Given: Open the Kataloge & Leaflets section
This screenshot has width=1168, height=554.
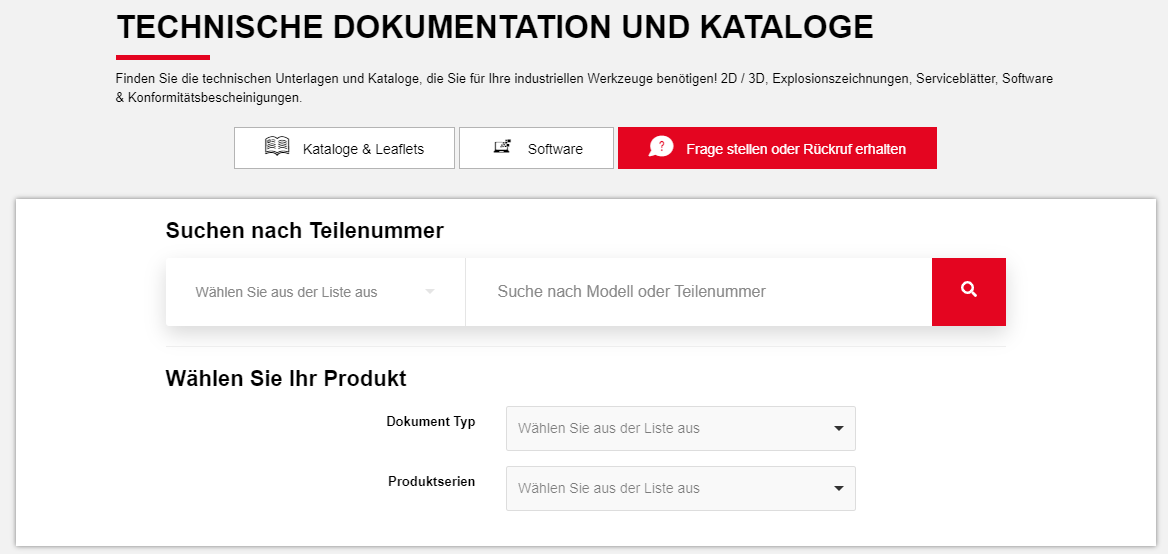Looking at the screenshot, I should pyautogui.click(x=344, y=148).
